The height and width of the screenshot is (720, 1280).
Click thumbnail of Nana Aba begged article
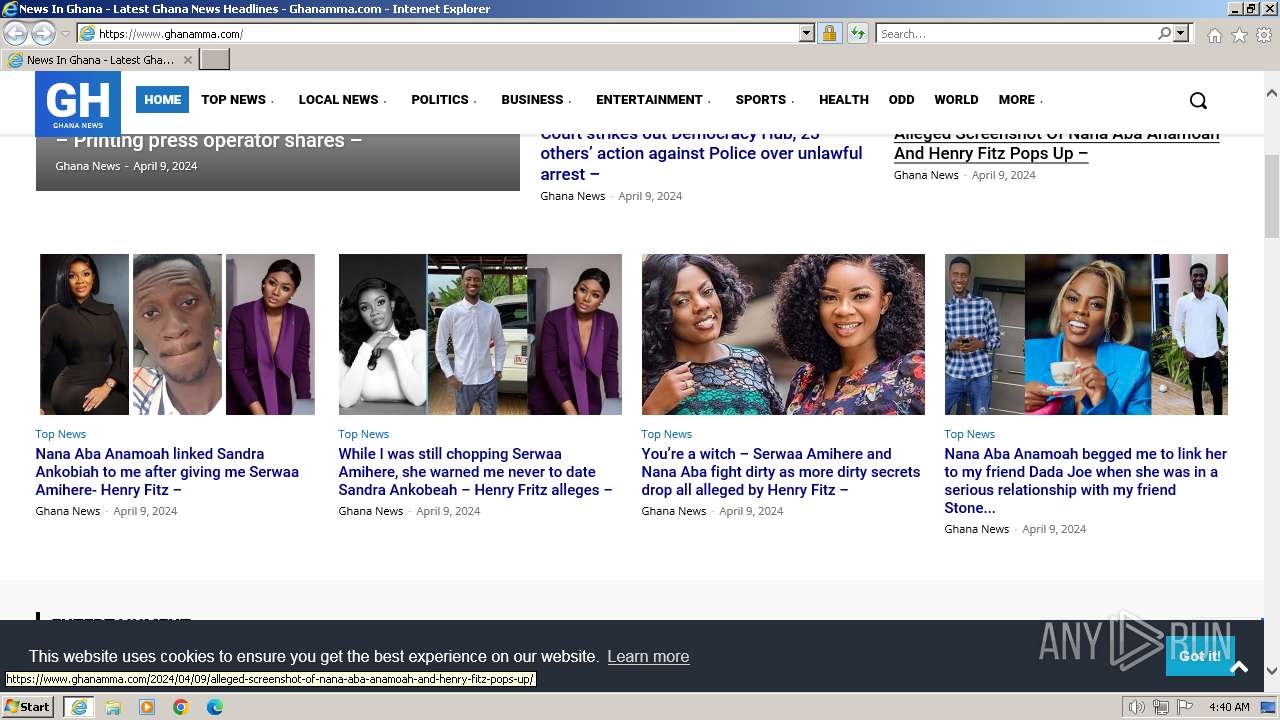coord(1086,334)
